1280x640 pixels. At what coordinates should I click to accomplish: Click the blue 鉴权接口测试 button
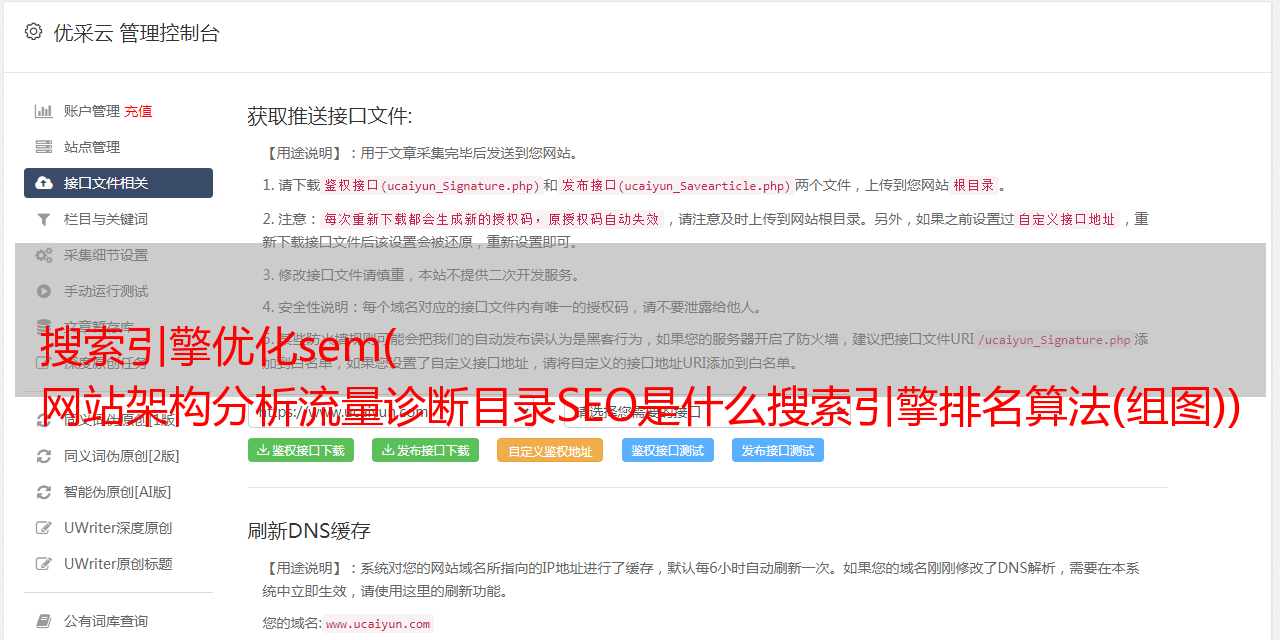[x=668, y=450]
